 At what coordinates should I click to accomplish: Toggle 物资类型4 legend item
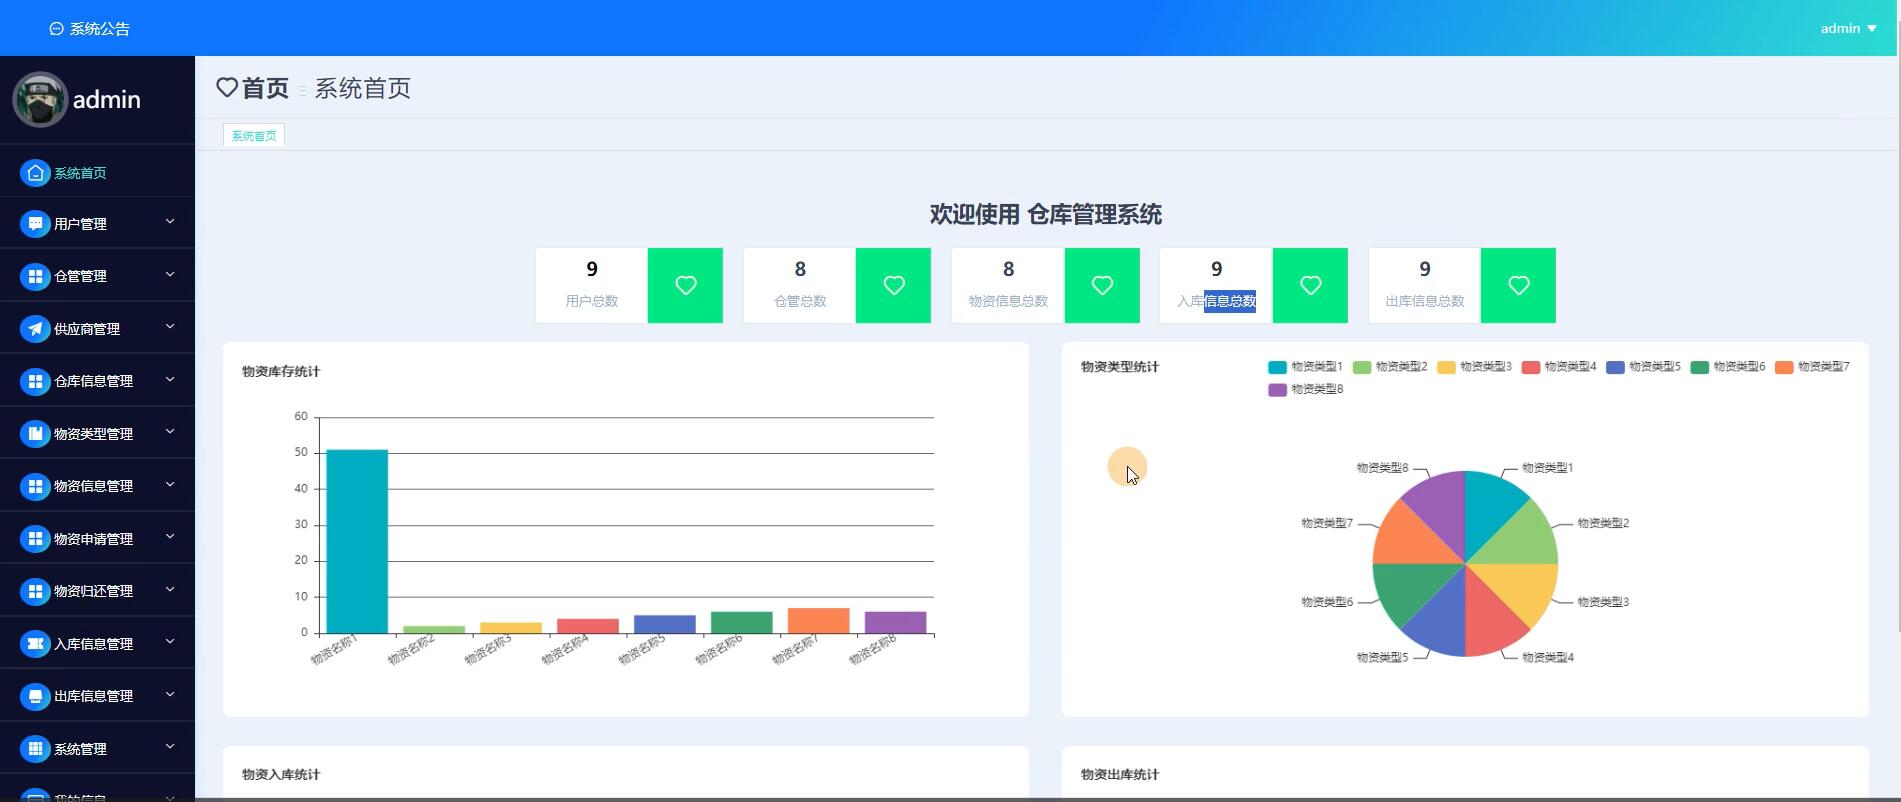pos(1559,367)
